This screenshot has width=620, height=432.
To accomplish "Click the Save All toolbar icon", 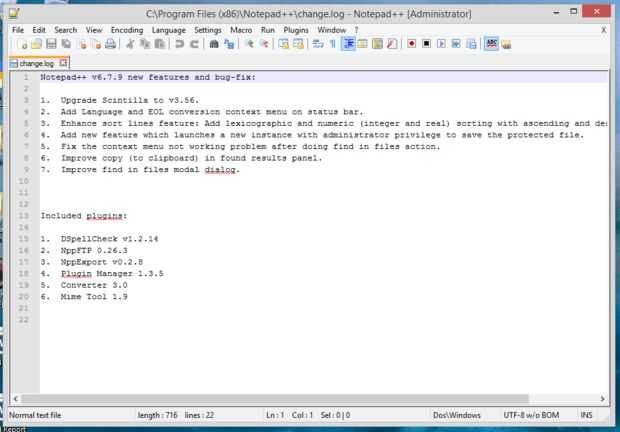I will (66, 44).
